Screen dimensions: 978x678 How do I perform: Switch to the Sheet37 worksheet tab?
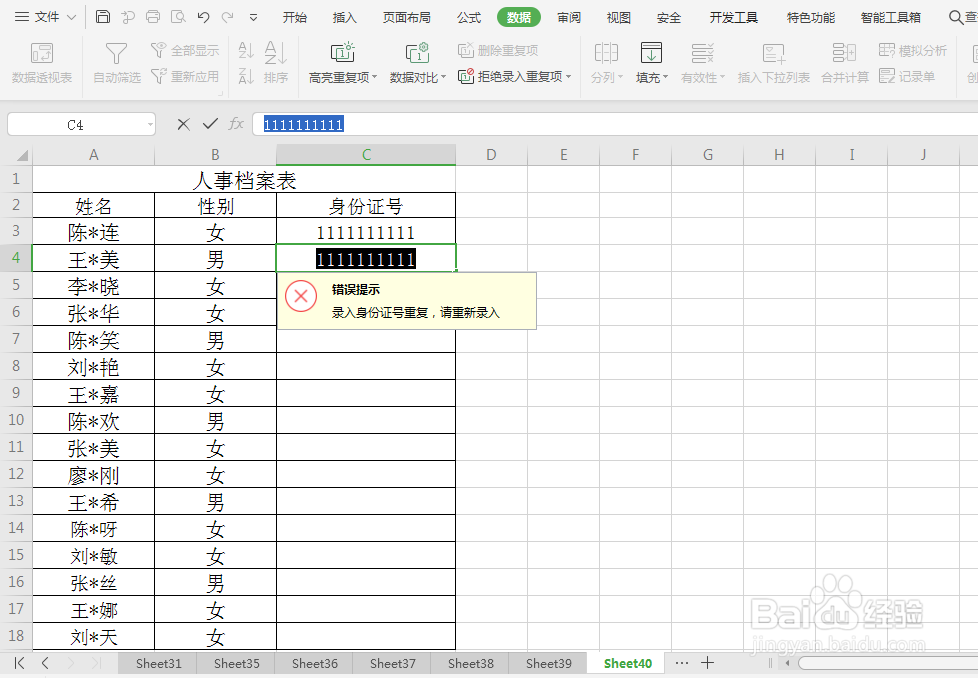click(392, 662)
